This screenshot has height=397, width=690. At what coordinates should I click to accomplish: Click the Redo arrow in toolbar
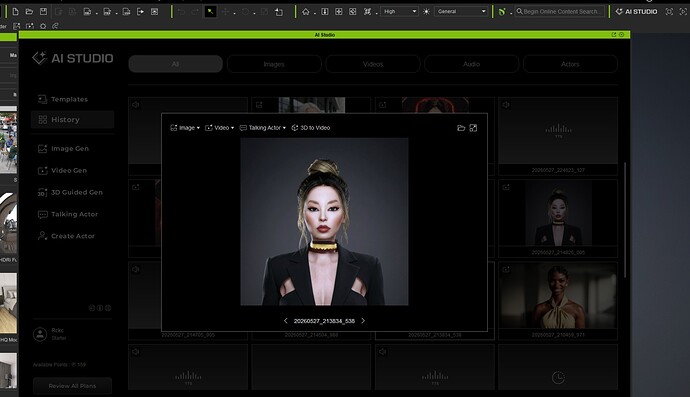click(195, 12)
